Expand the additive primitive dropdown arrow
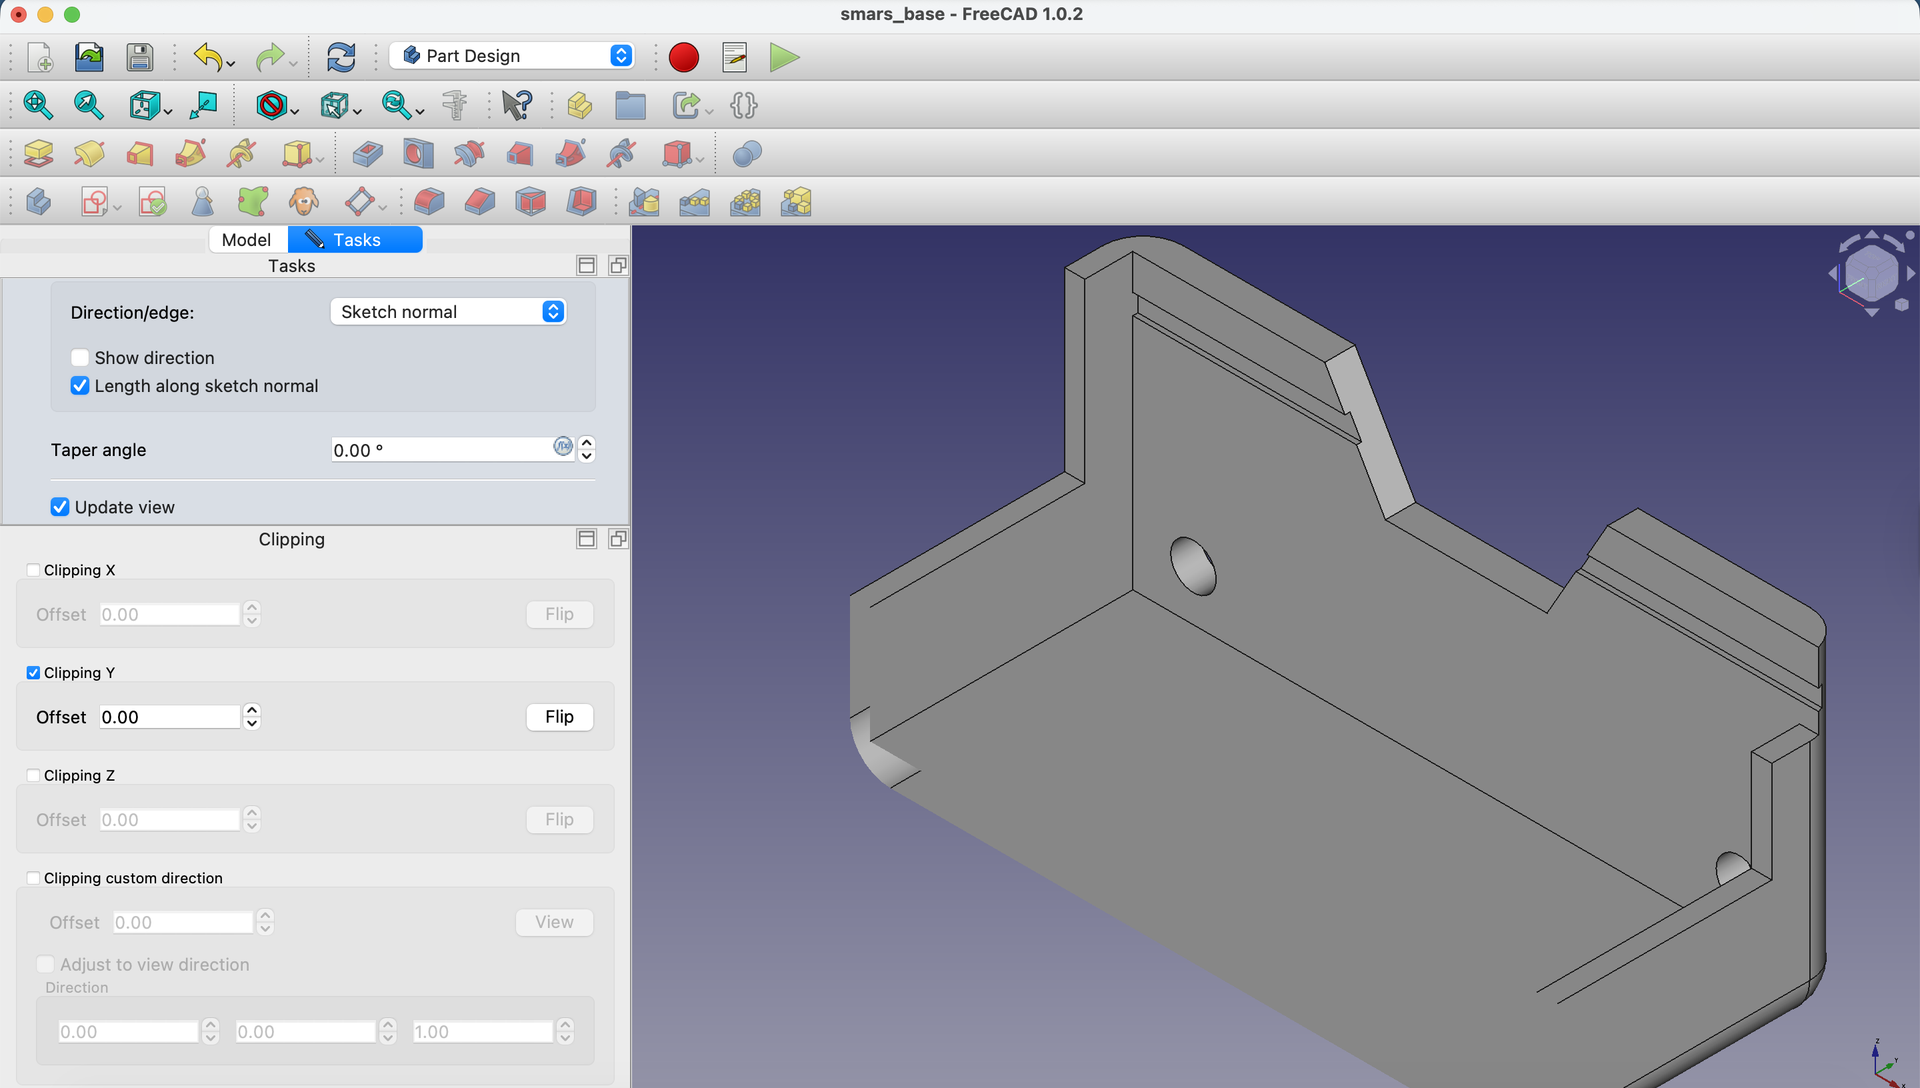 click(319, 160)
